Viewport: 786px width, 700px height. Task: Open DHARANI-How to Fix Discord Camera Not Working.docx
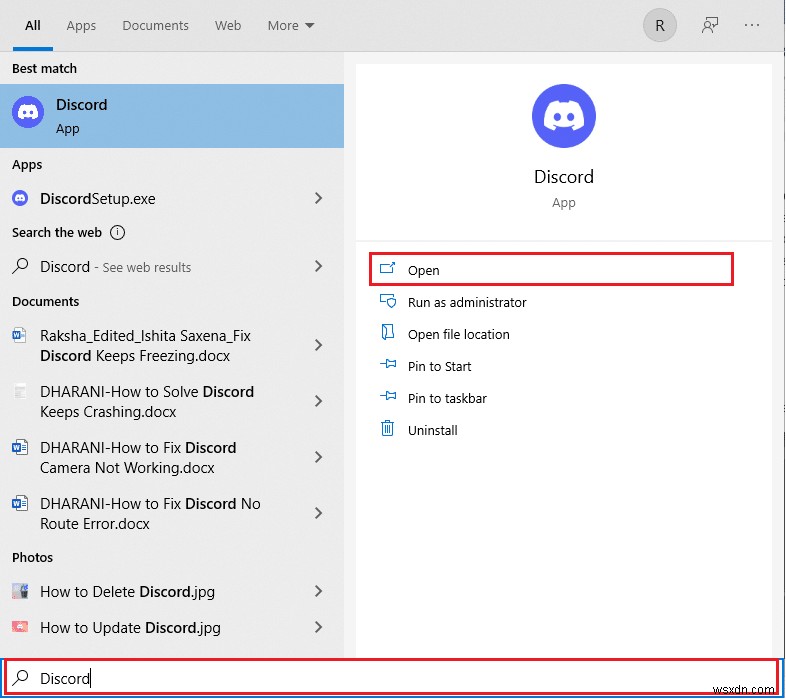[x=138, y=458]
